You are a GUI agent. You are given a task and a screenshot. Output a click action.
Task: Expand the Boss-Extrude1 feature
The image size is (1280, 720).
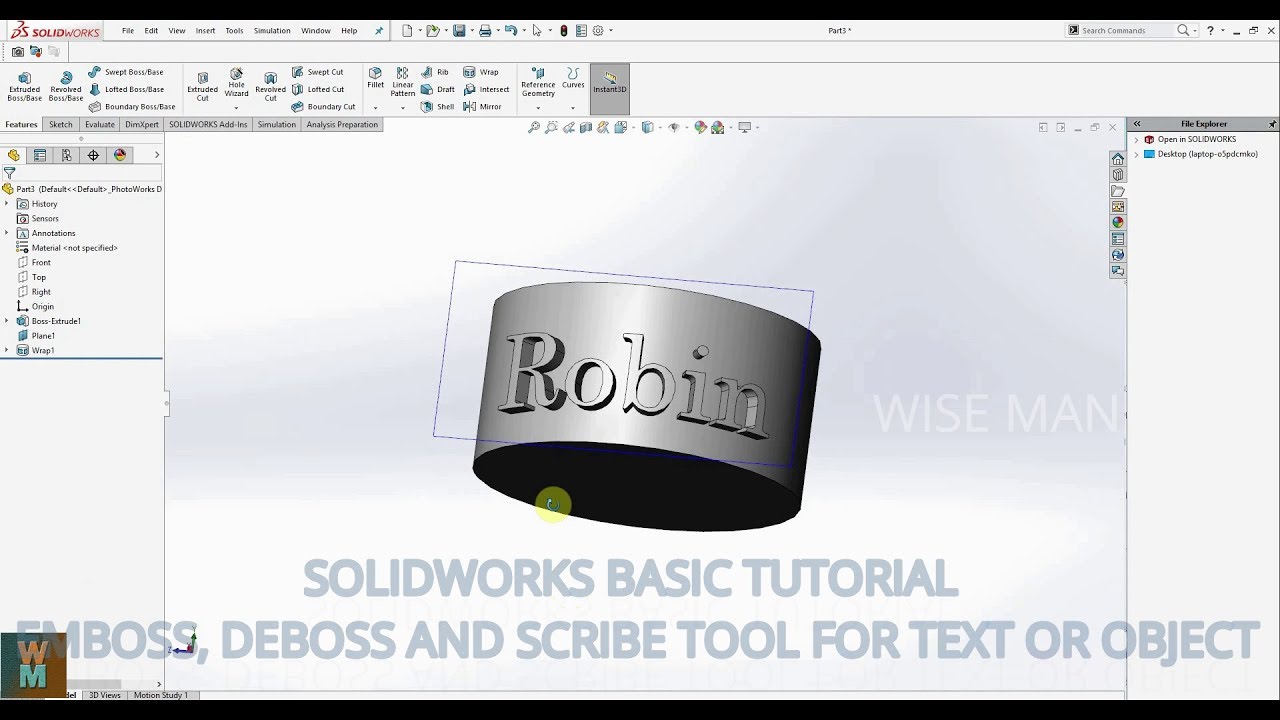point(7,321)
